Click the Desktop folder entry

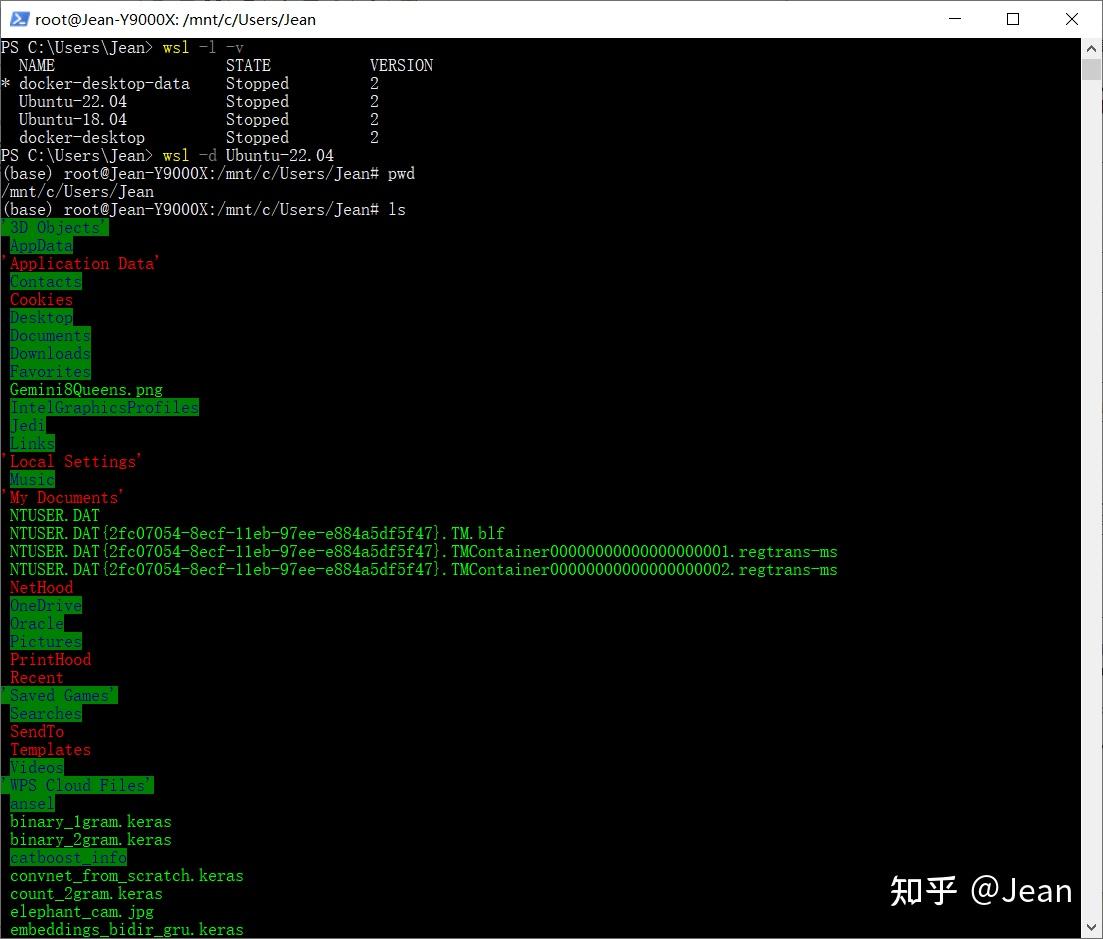click(x=40, y=317)
